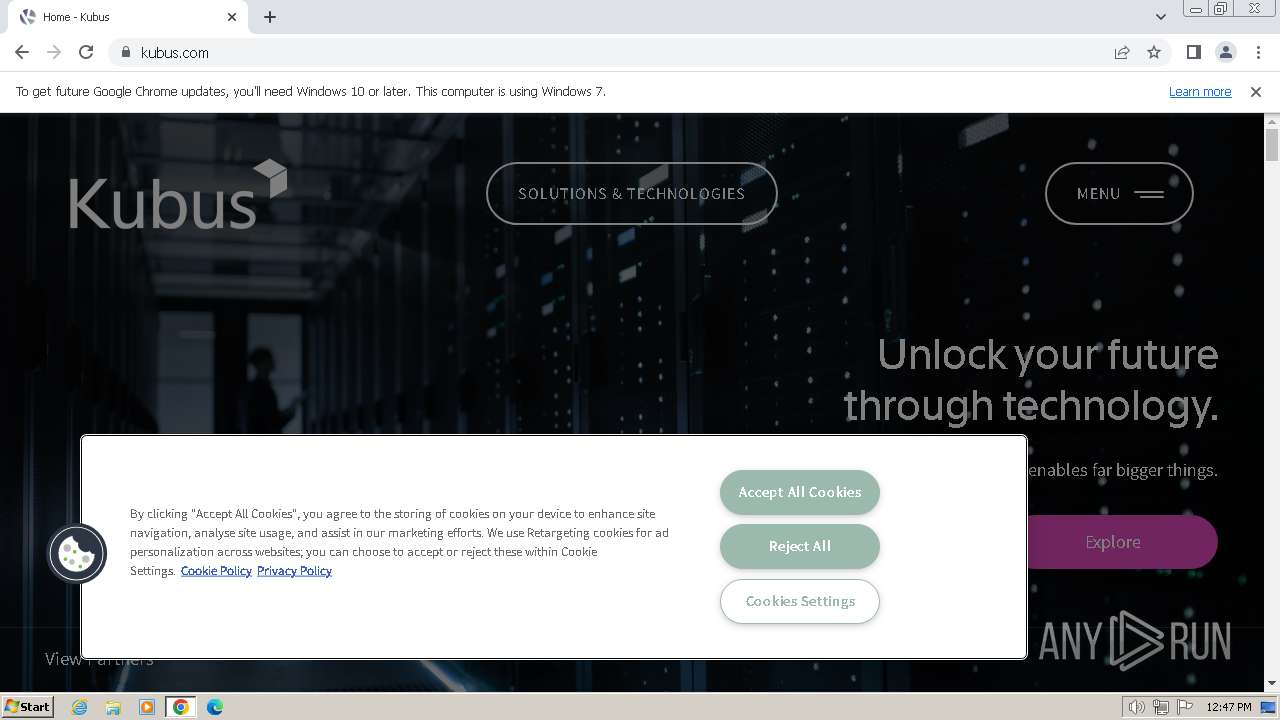The image size is (1280, 720).
Task: Click Reject All cookies button
Action: pyautogui.click(x=800, y=546)
